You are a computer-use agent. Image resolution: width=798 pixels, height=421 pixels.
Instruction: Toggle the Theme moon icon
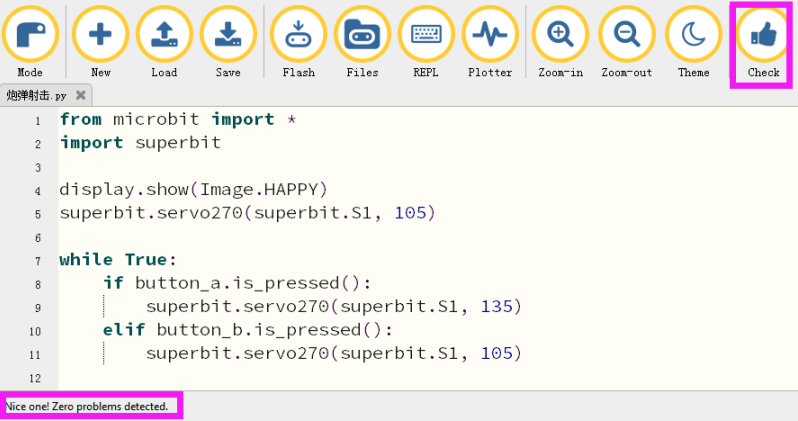point(693,35)
